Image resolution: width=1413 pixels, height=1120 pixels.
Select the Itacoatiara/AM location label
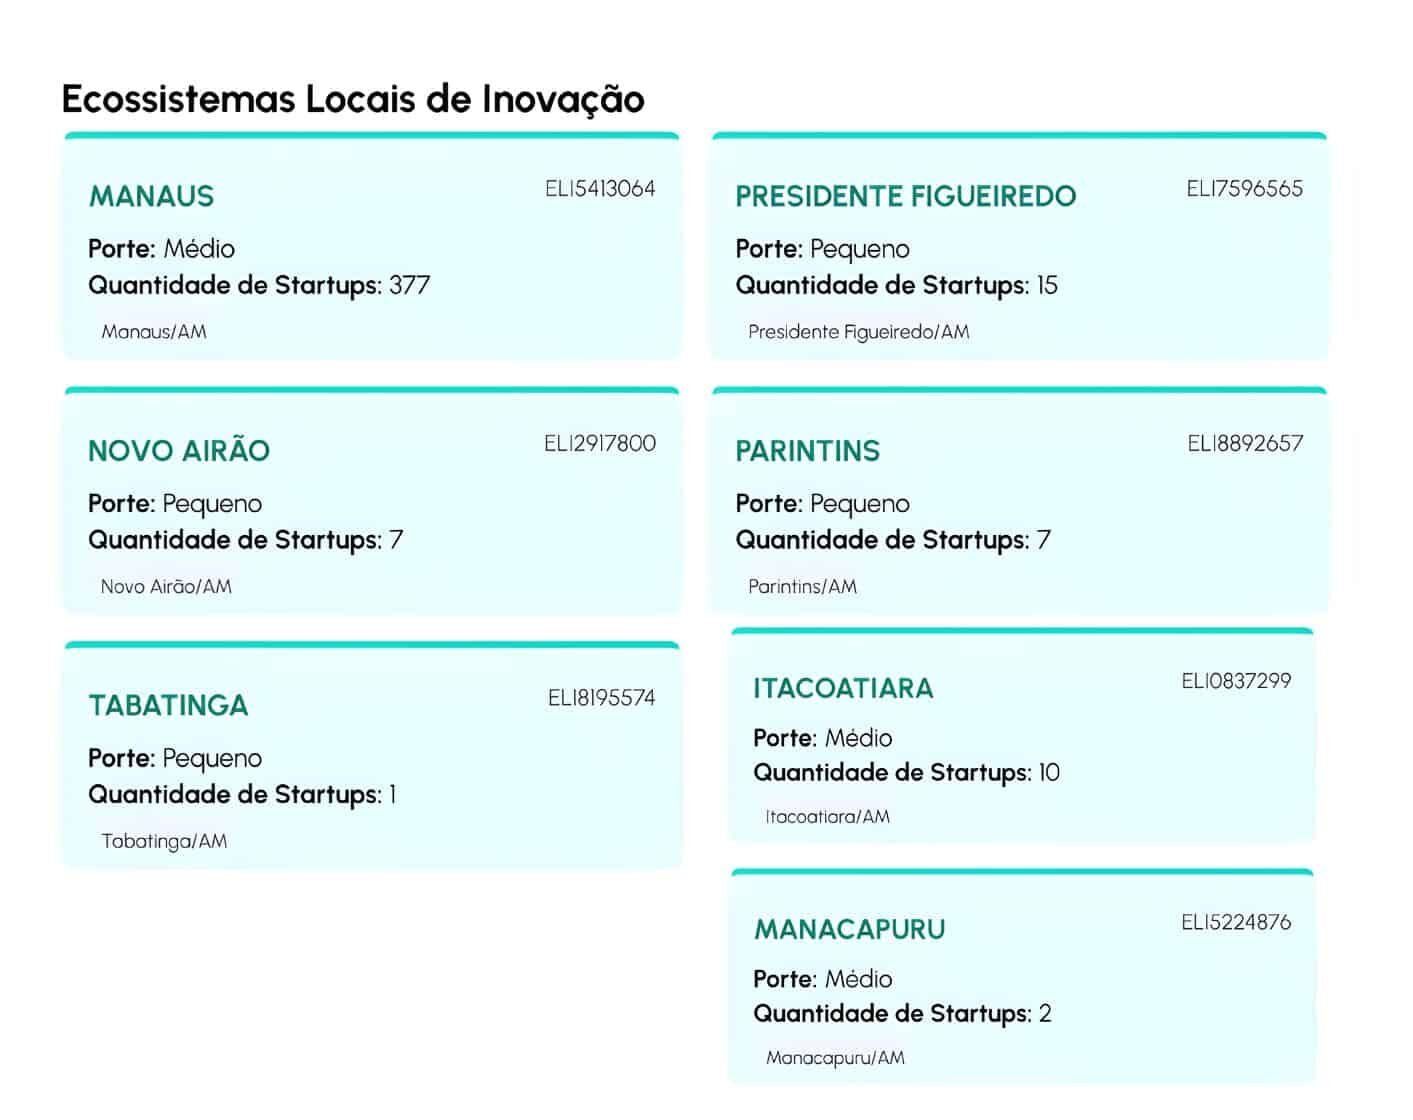click(x=827, y=817)
